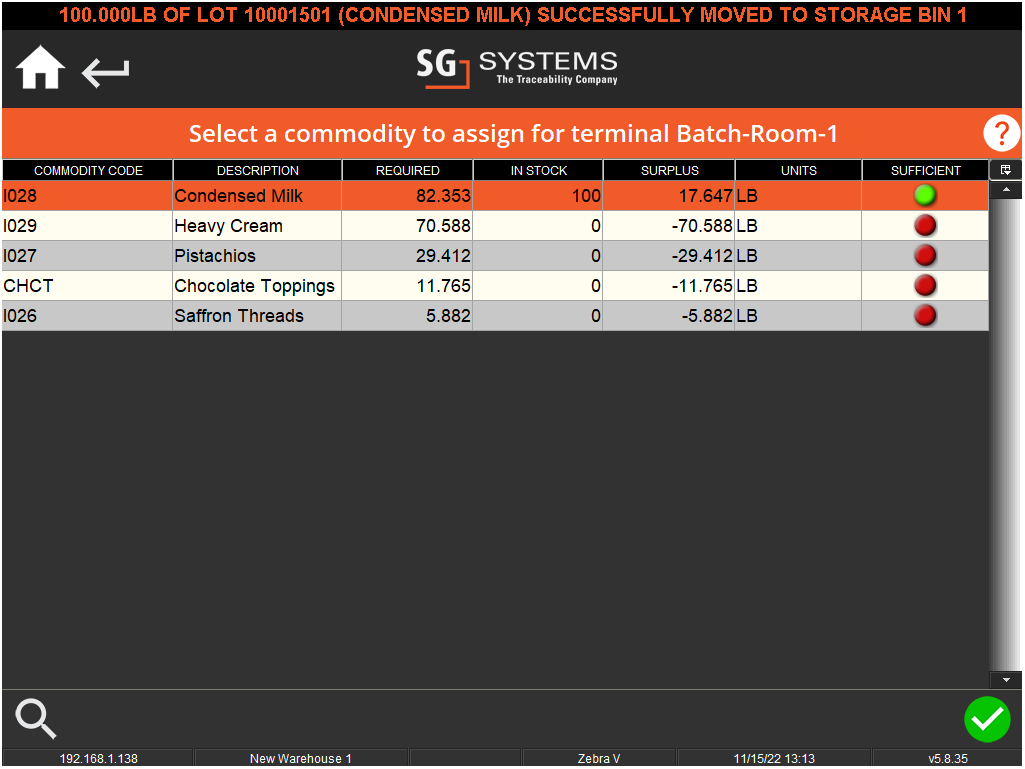Click the search magnifier icon
The height and width of the screenshot is (769, 1025).
coord(34,719)
